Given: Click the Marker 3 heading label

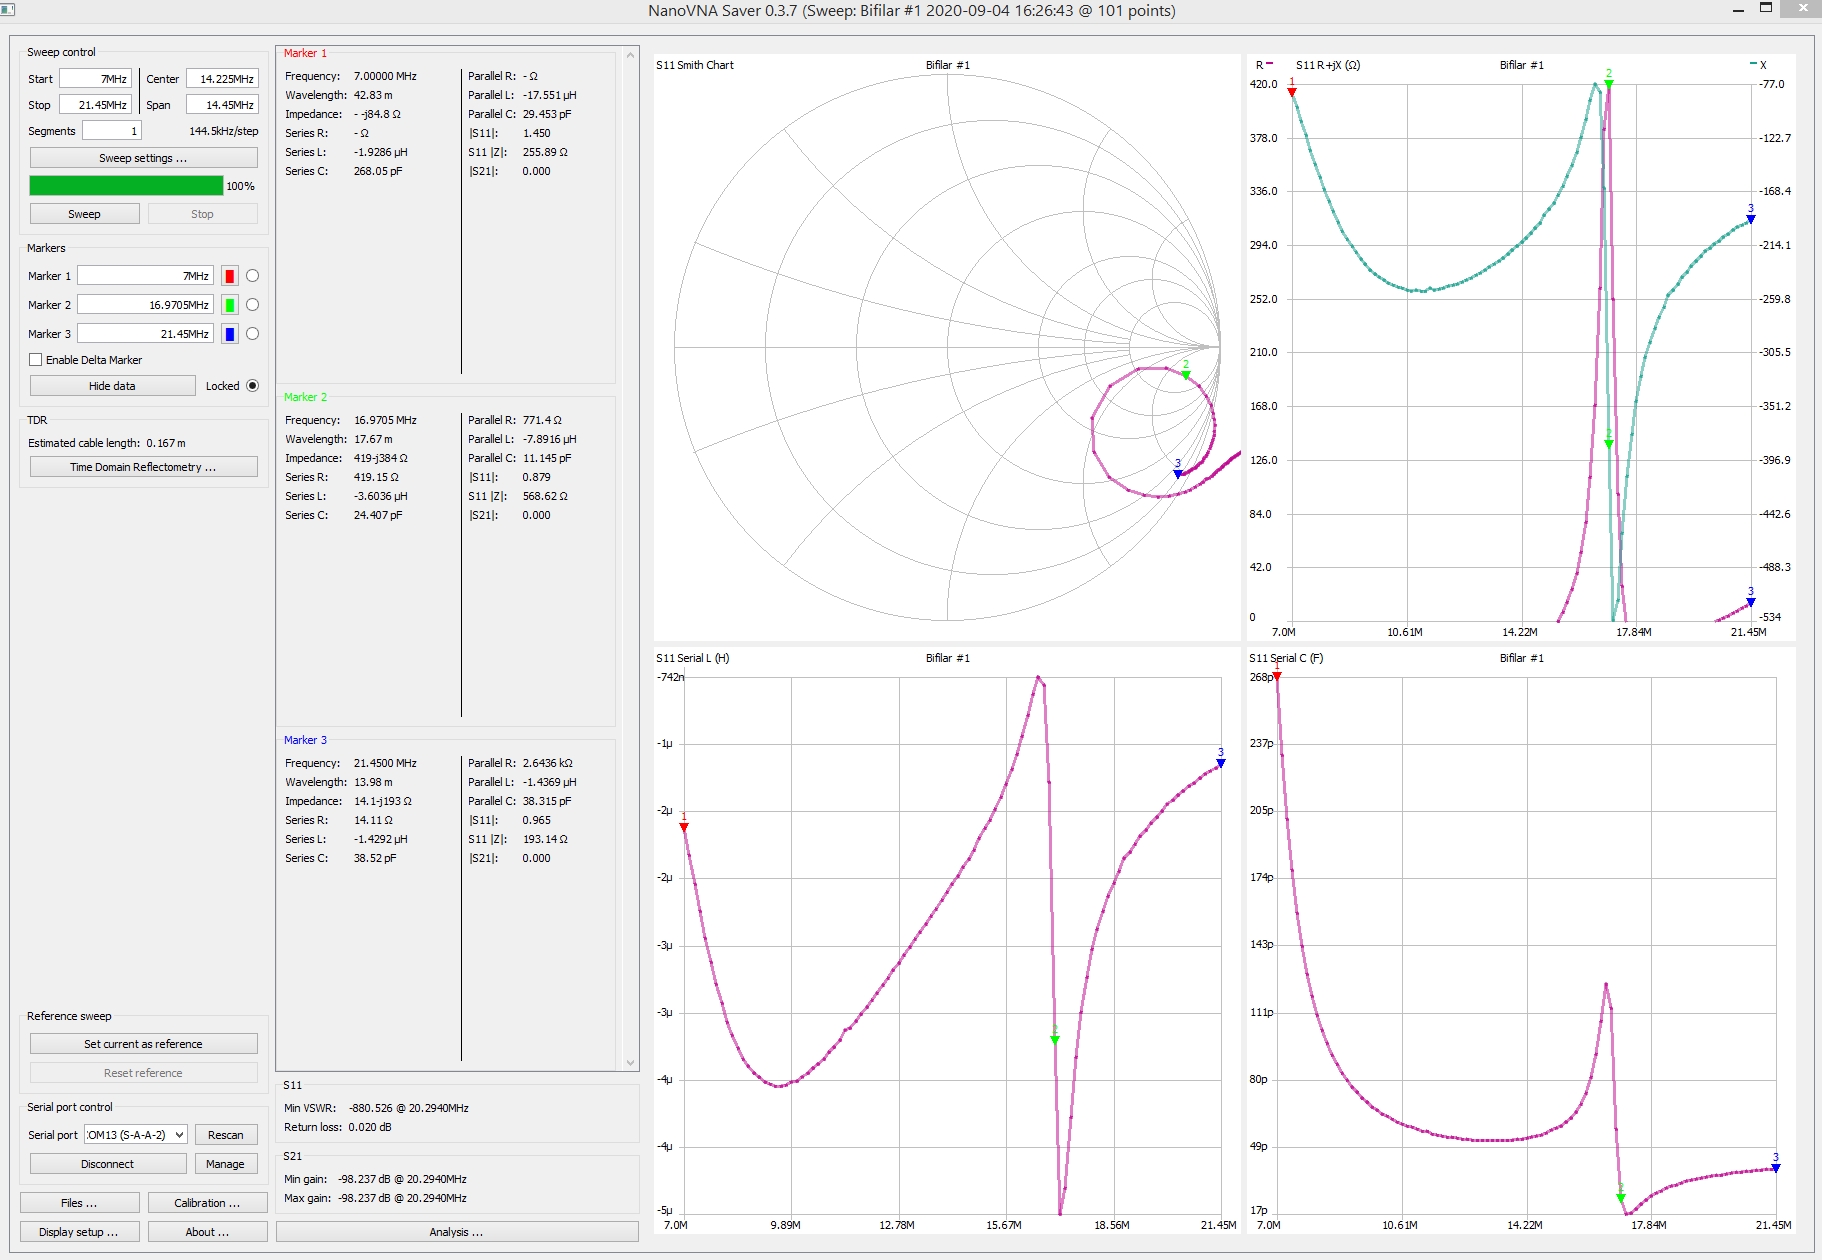Looking at the screenshot, I should (305, 740).
